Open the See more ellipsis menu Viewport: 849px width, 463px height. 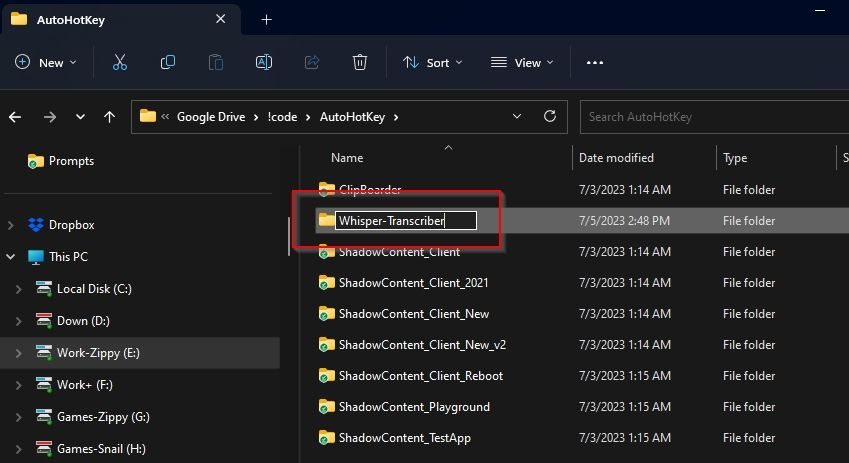pos(595,62)
